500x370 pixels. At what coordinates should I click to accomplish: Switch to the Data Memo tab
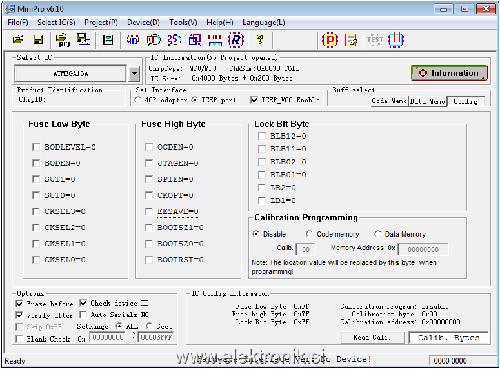pos(427,101)
